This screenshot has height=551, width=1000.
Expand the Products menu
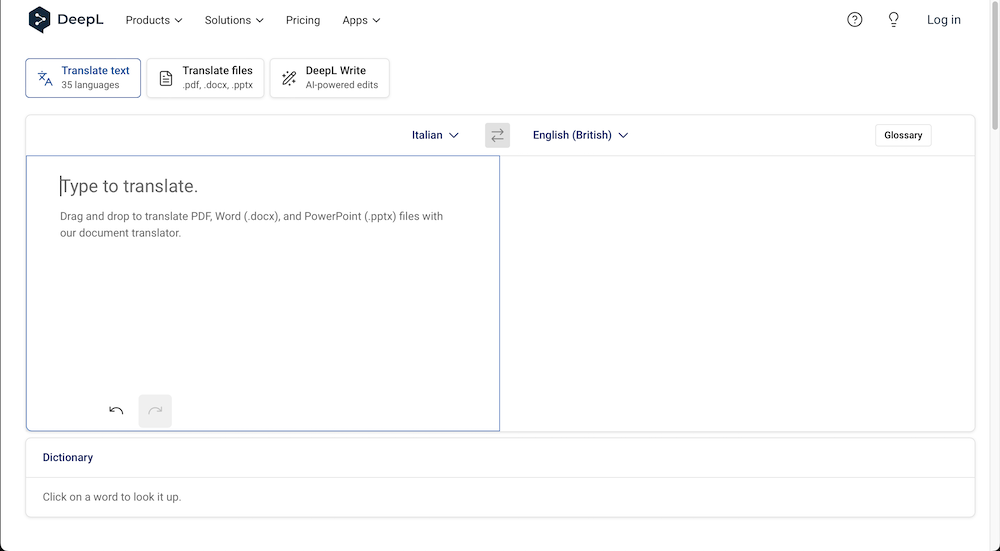[154, 20]
